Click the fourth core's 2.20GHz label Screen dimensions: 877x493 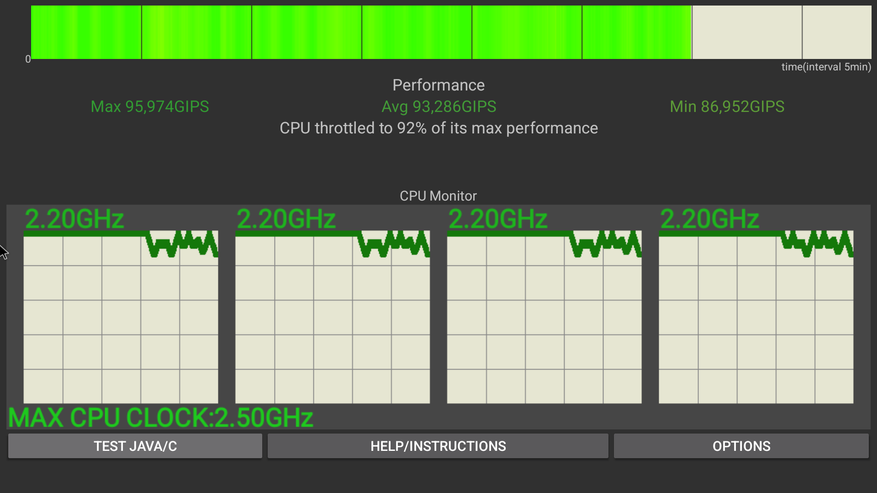point(710,219)
